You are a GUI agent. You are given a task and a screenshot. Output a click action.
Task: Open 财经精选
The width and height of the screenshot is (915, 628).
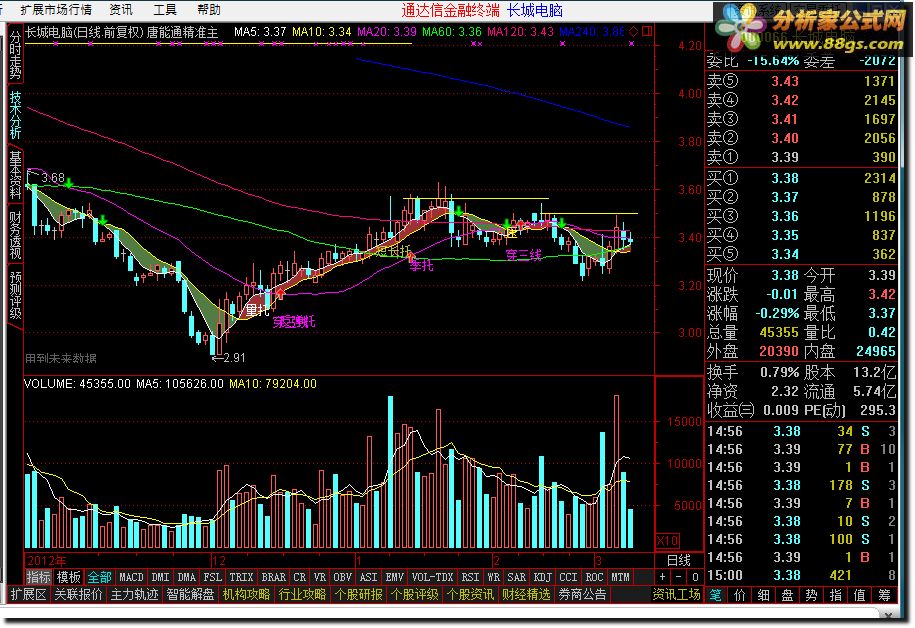(526, 595)
